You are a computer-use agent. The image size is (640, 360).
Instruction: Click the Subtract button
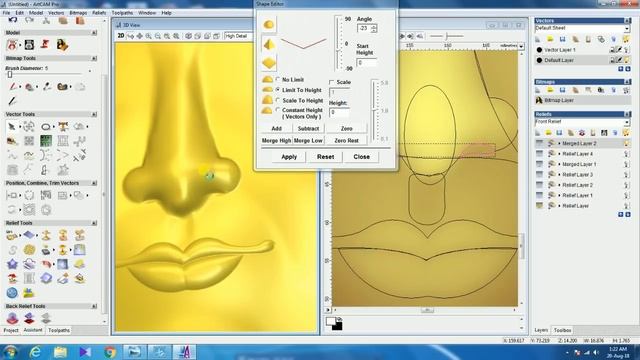[308, 129]
